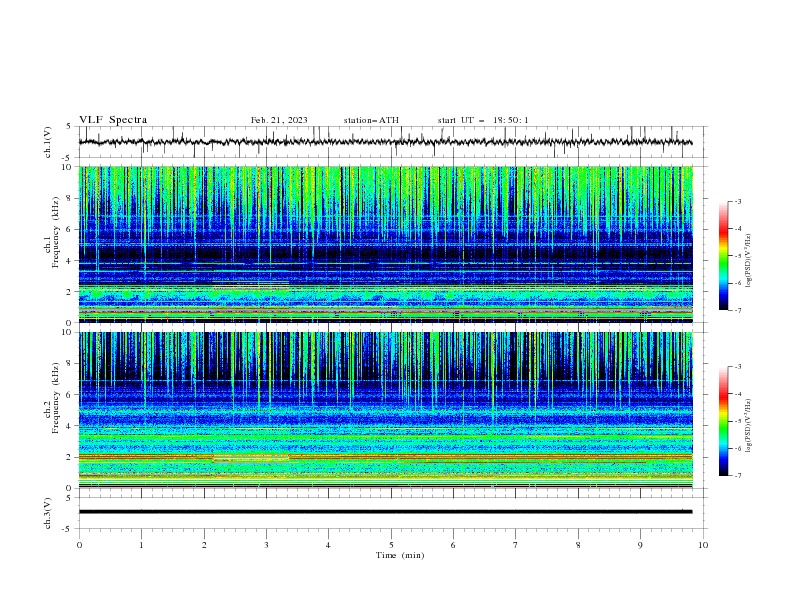
Task: Click the "5" tick on the time axis
Action: click(x=391, y=545)
